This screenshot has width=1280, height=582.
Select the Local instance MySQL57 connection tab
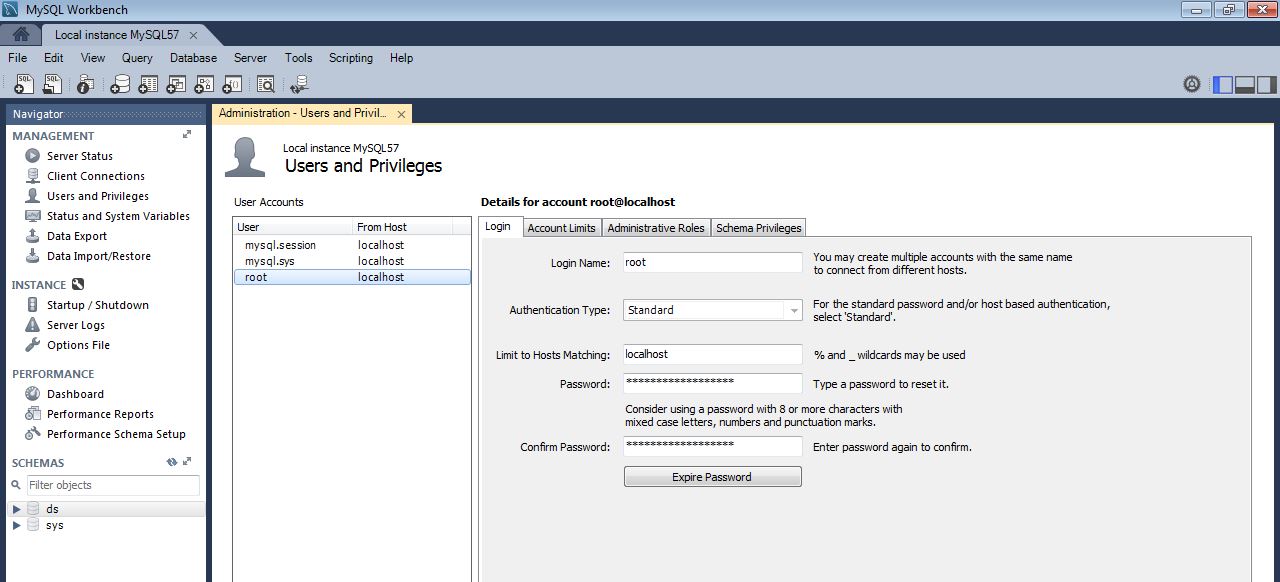coord(117,35)
